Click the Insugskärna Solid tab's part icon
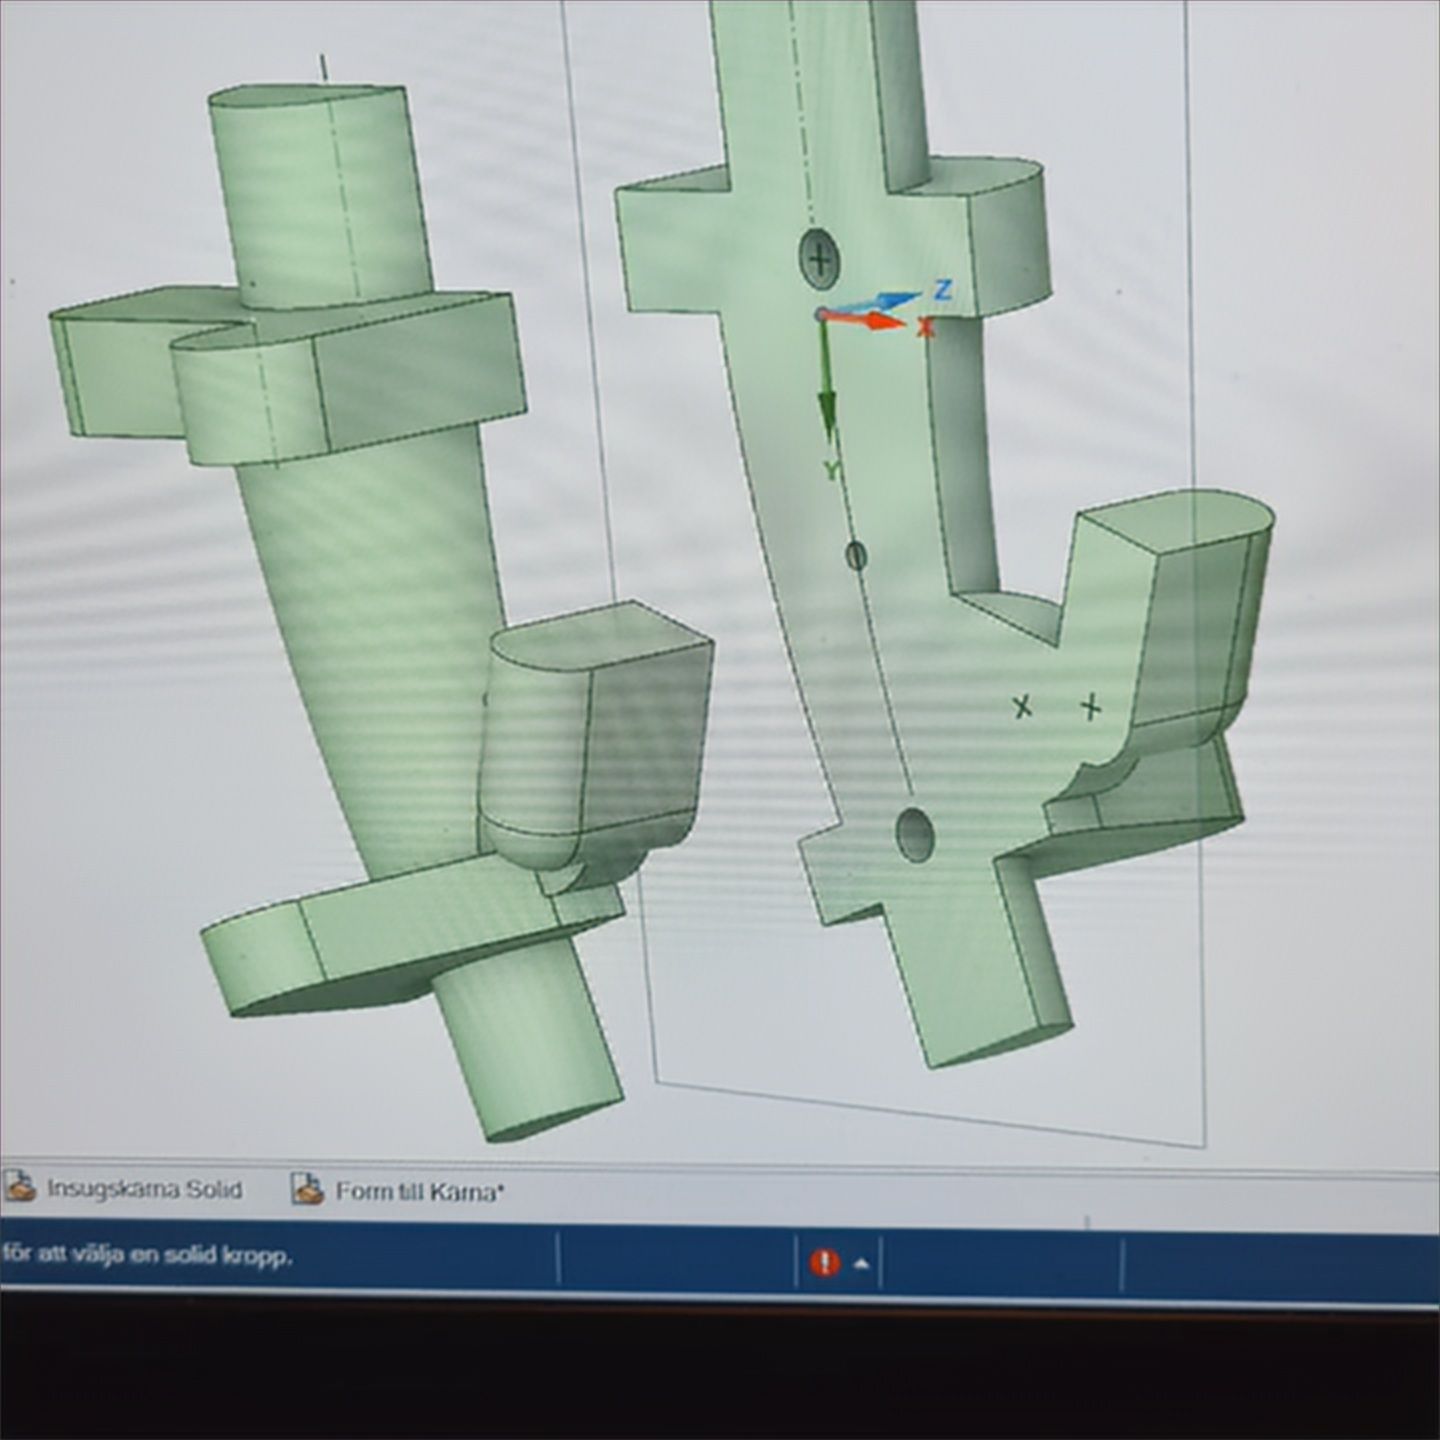This screenshot has width=1440, height=1440. (x=19, y=1187)
